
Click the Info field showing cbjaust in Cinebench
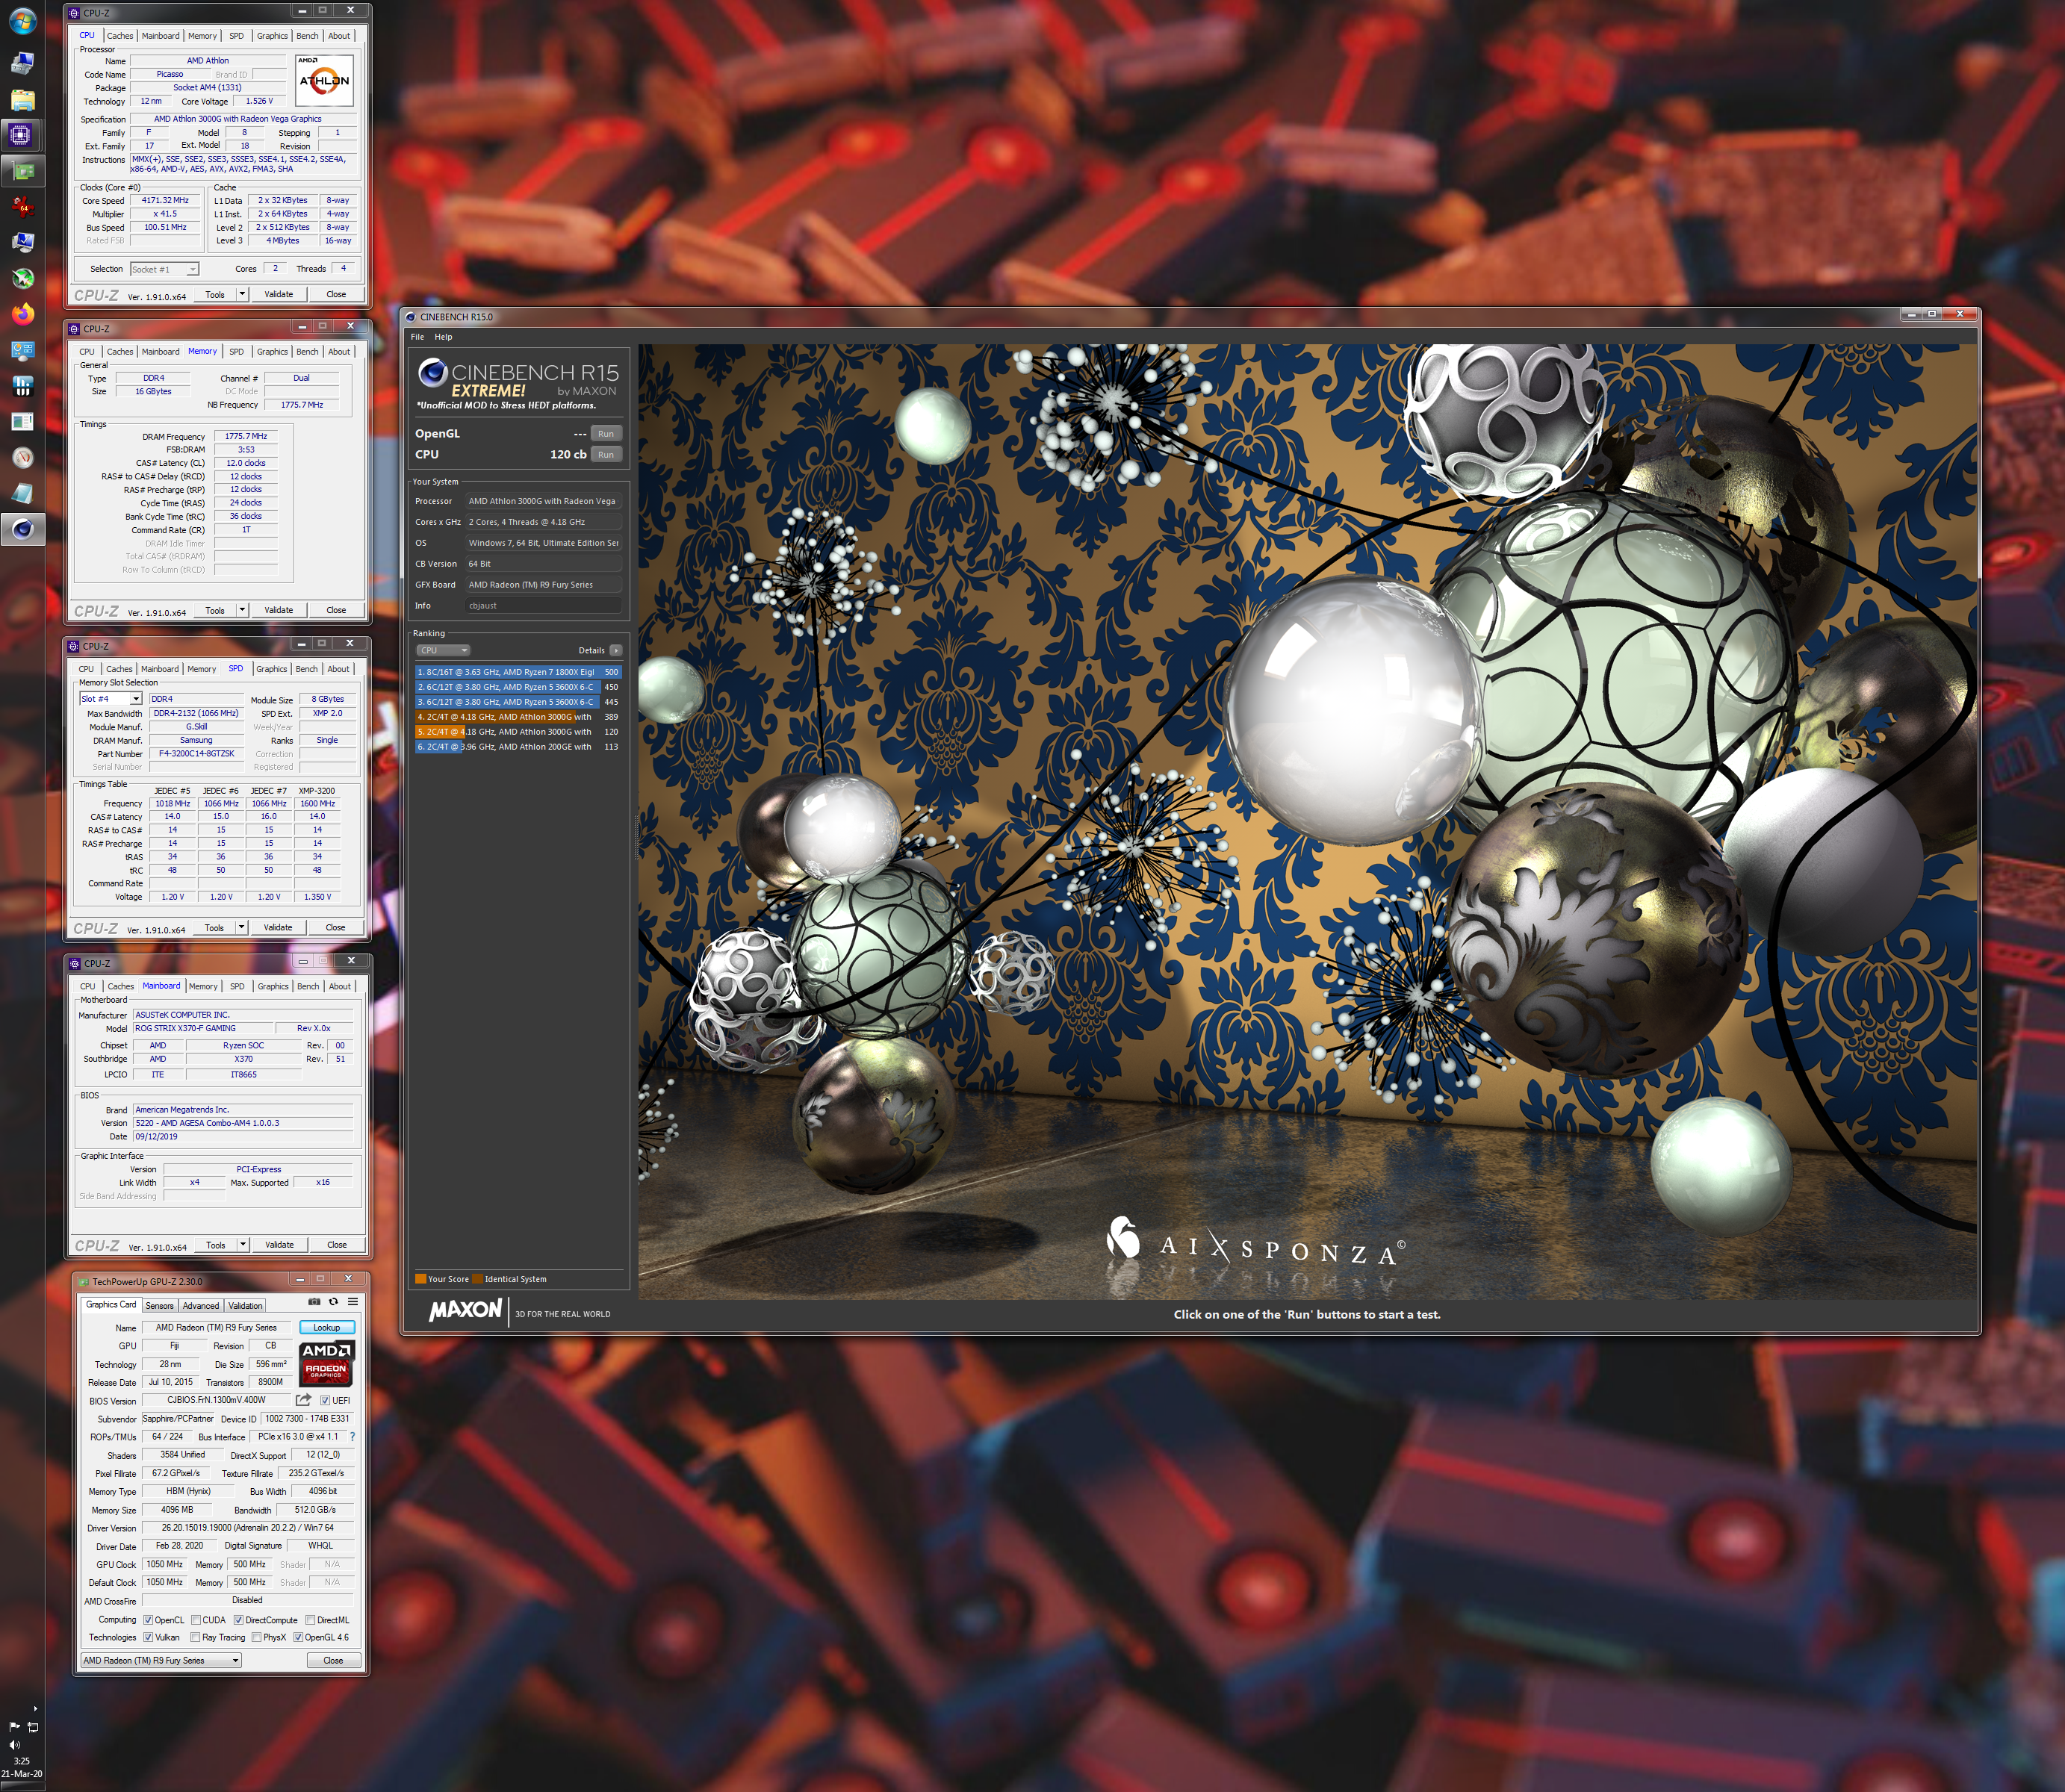point(543,606)
